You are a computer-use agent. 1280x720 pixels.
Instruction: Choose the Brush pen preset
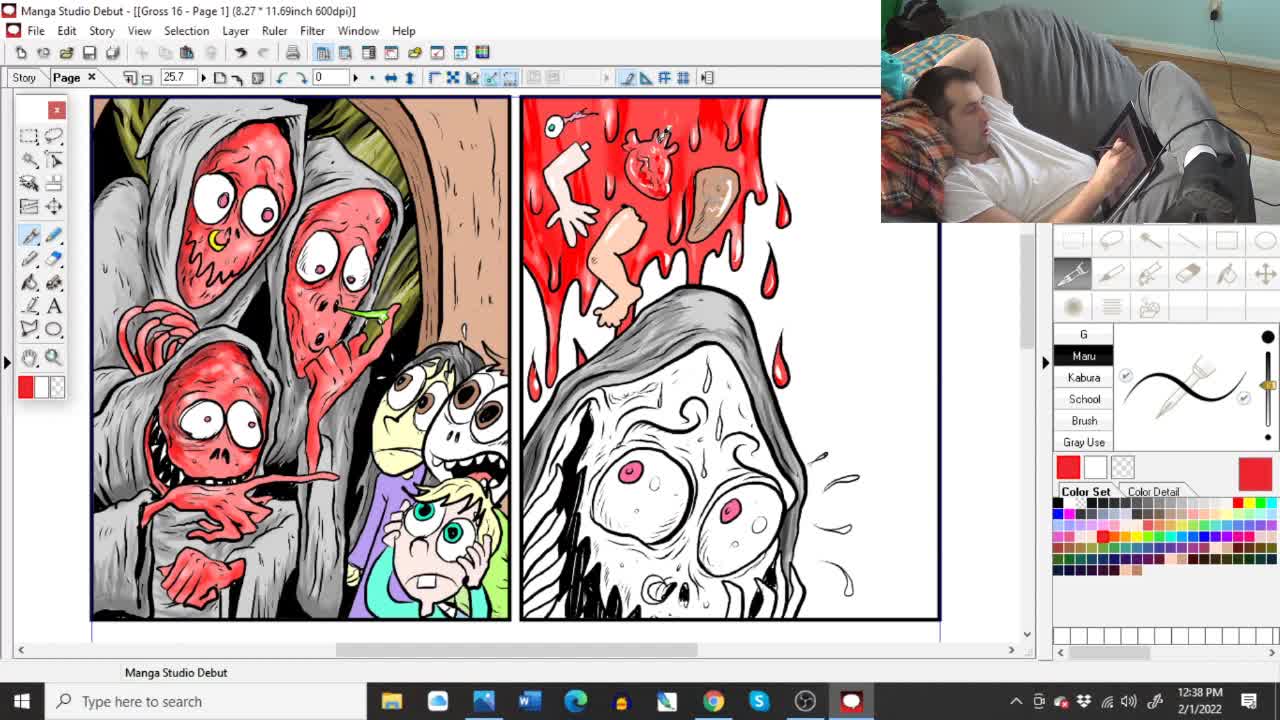[1083, 421]
